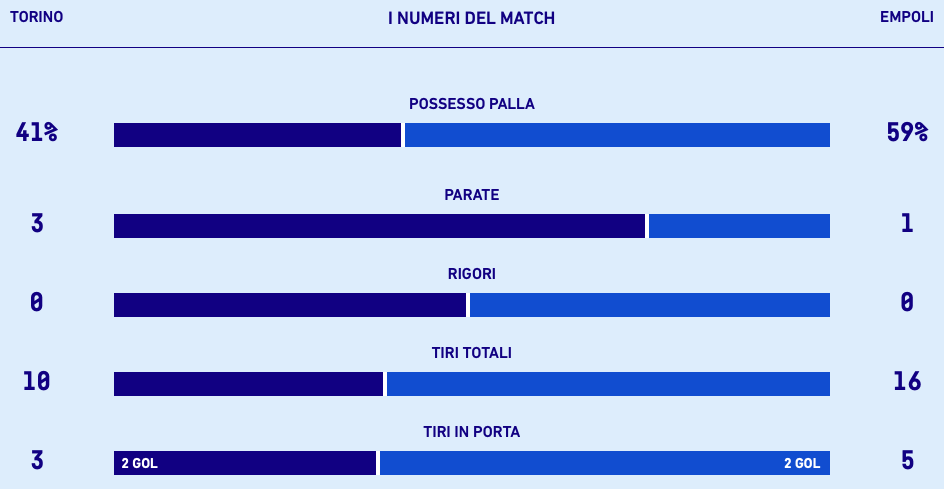
Task: Click Empoli's light-blue possession bar segment
Action: click(x=617, y=135)
